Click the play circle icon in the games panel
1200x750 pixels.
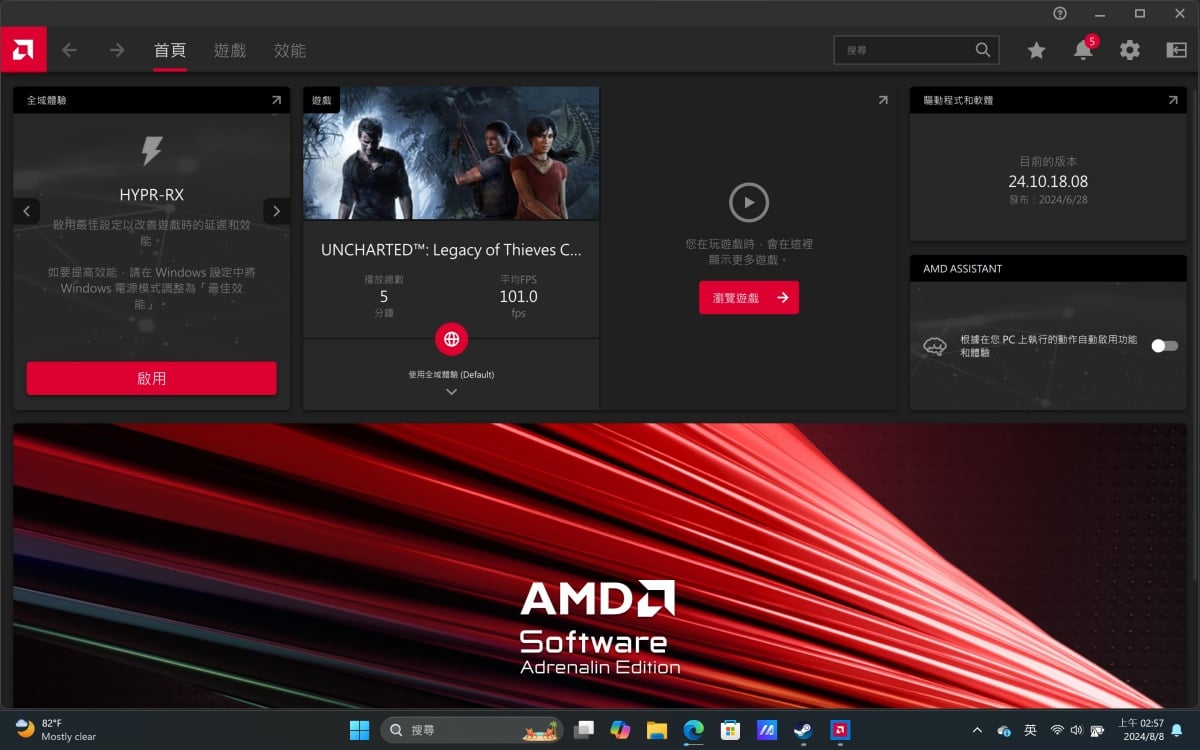click(x=748, y=203)
